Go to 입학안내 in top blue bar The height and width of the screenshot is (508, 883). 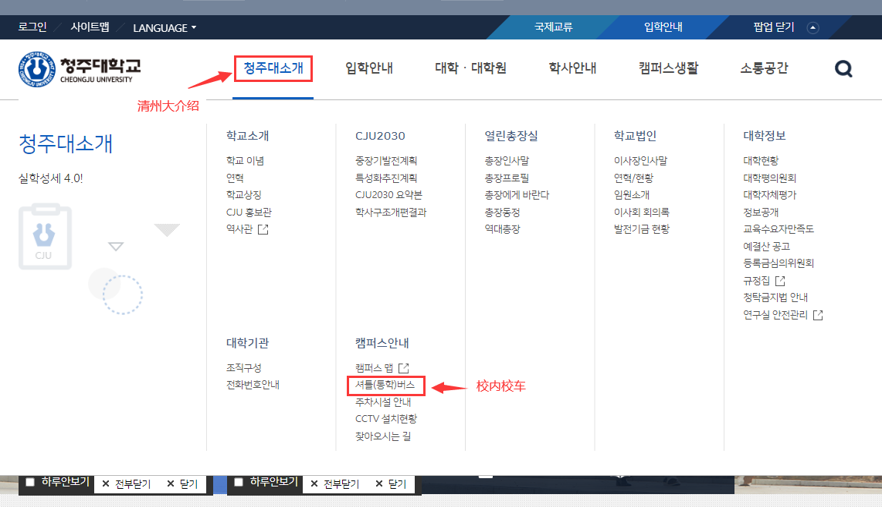(x=663, y=27)
